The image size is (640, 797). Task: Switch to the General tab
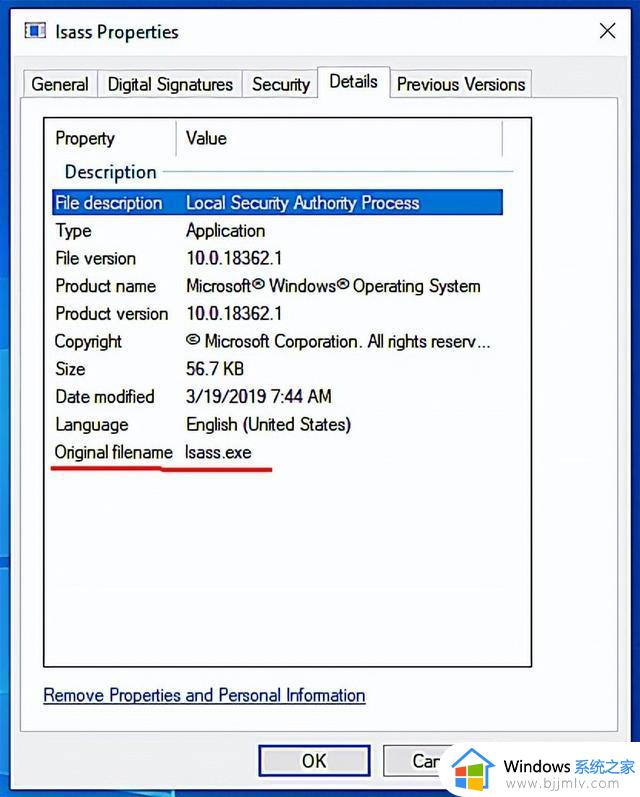click(60, 84)
